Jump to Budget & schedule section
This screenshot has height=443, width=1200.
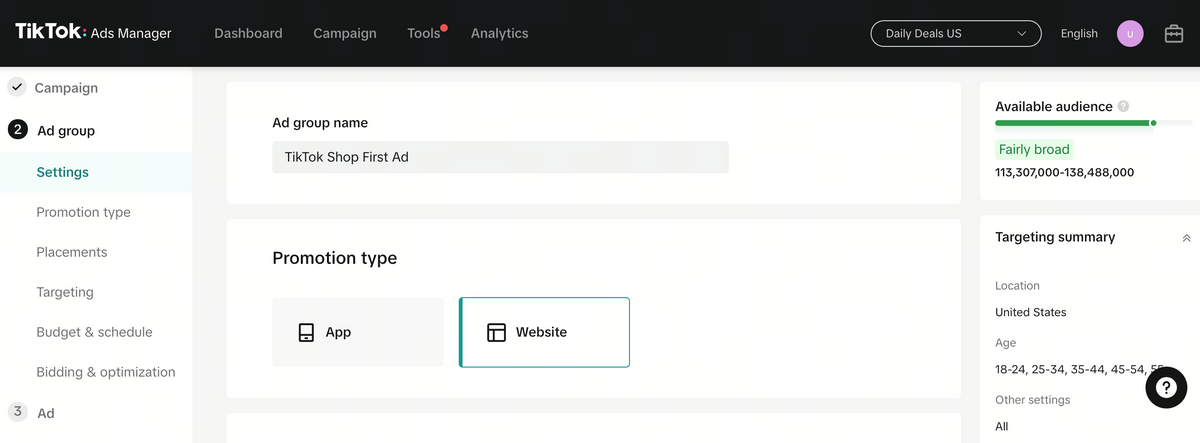pyautogui.click(x=94, y=332)
